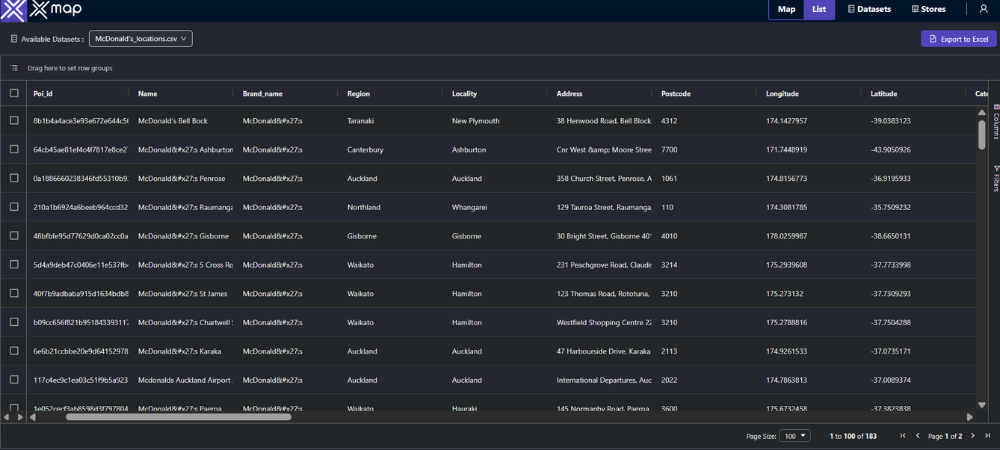Click the horizontal scrollbar thumb
This screenshot has height=450, width=1000.
[x=178, y=417]
